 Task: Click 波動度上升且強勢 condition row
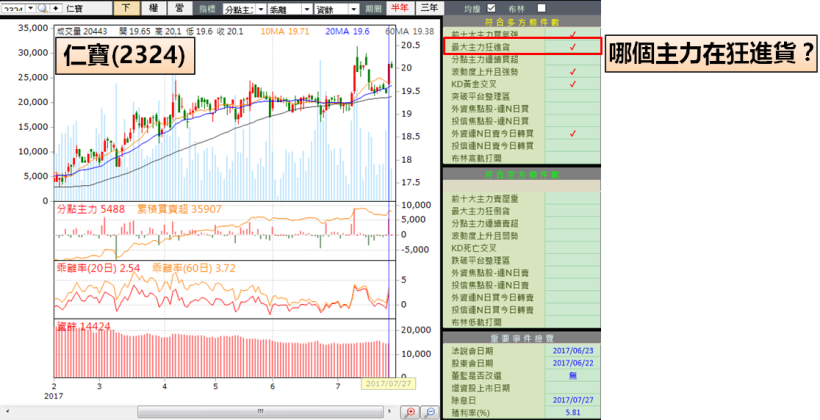pos(521,72)
